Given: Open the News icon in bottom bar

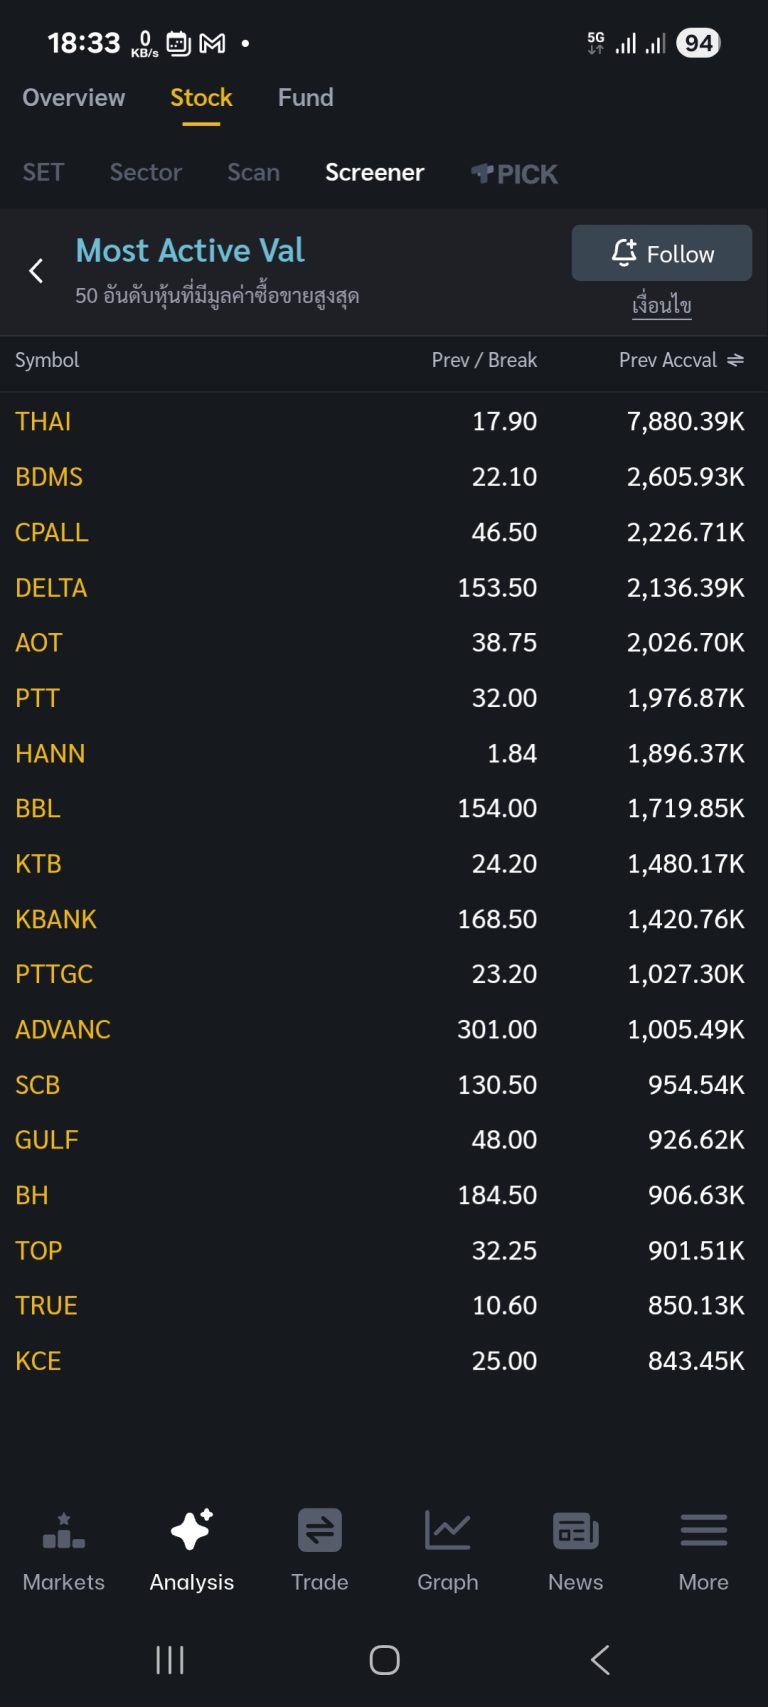Looking at the screenshot, I should click(x=575, y=1531).
